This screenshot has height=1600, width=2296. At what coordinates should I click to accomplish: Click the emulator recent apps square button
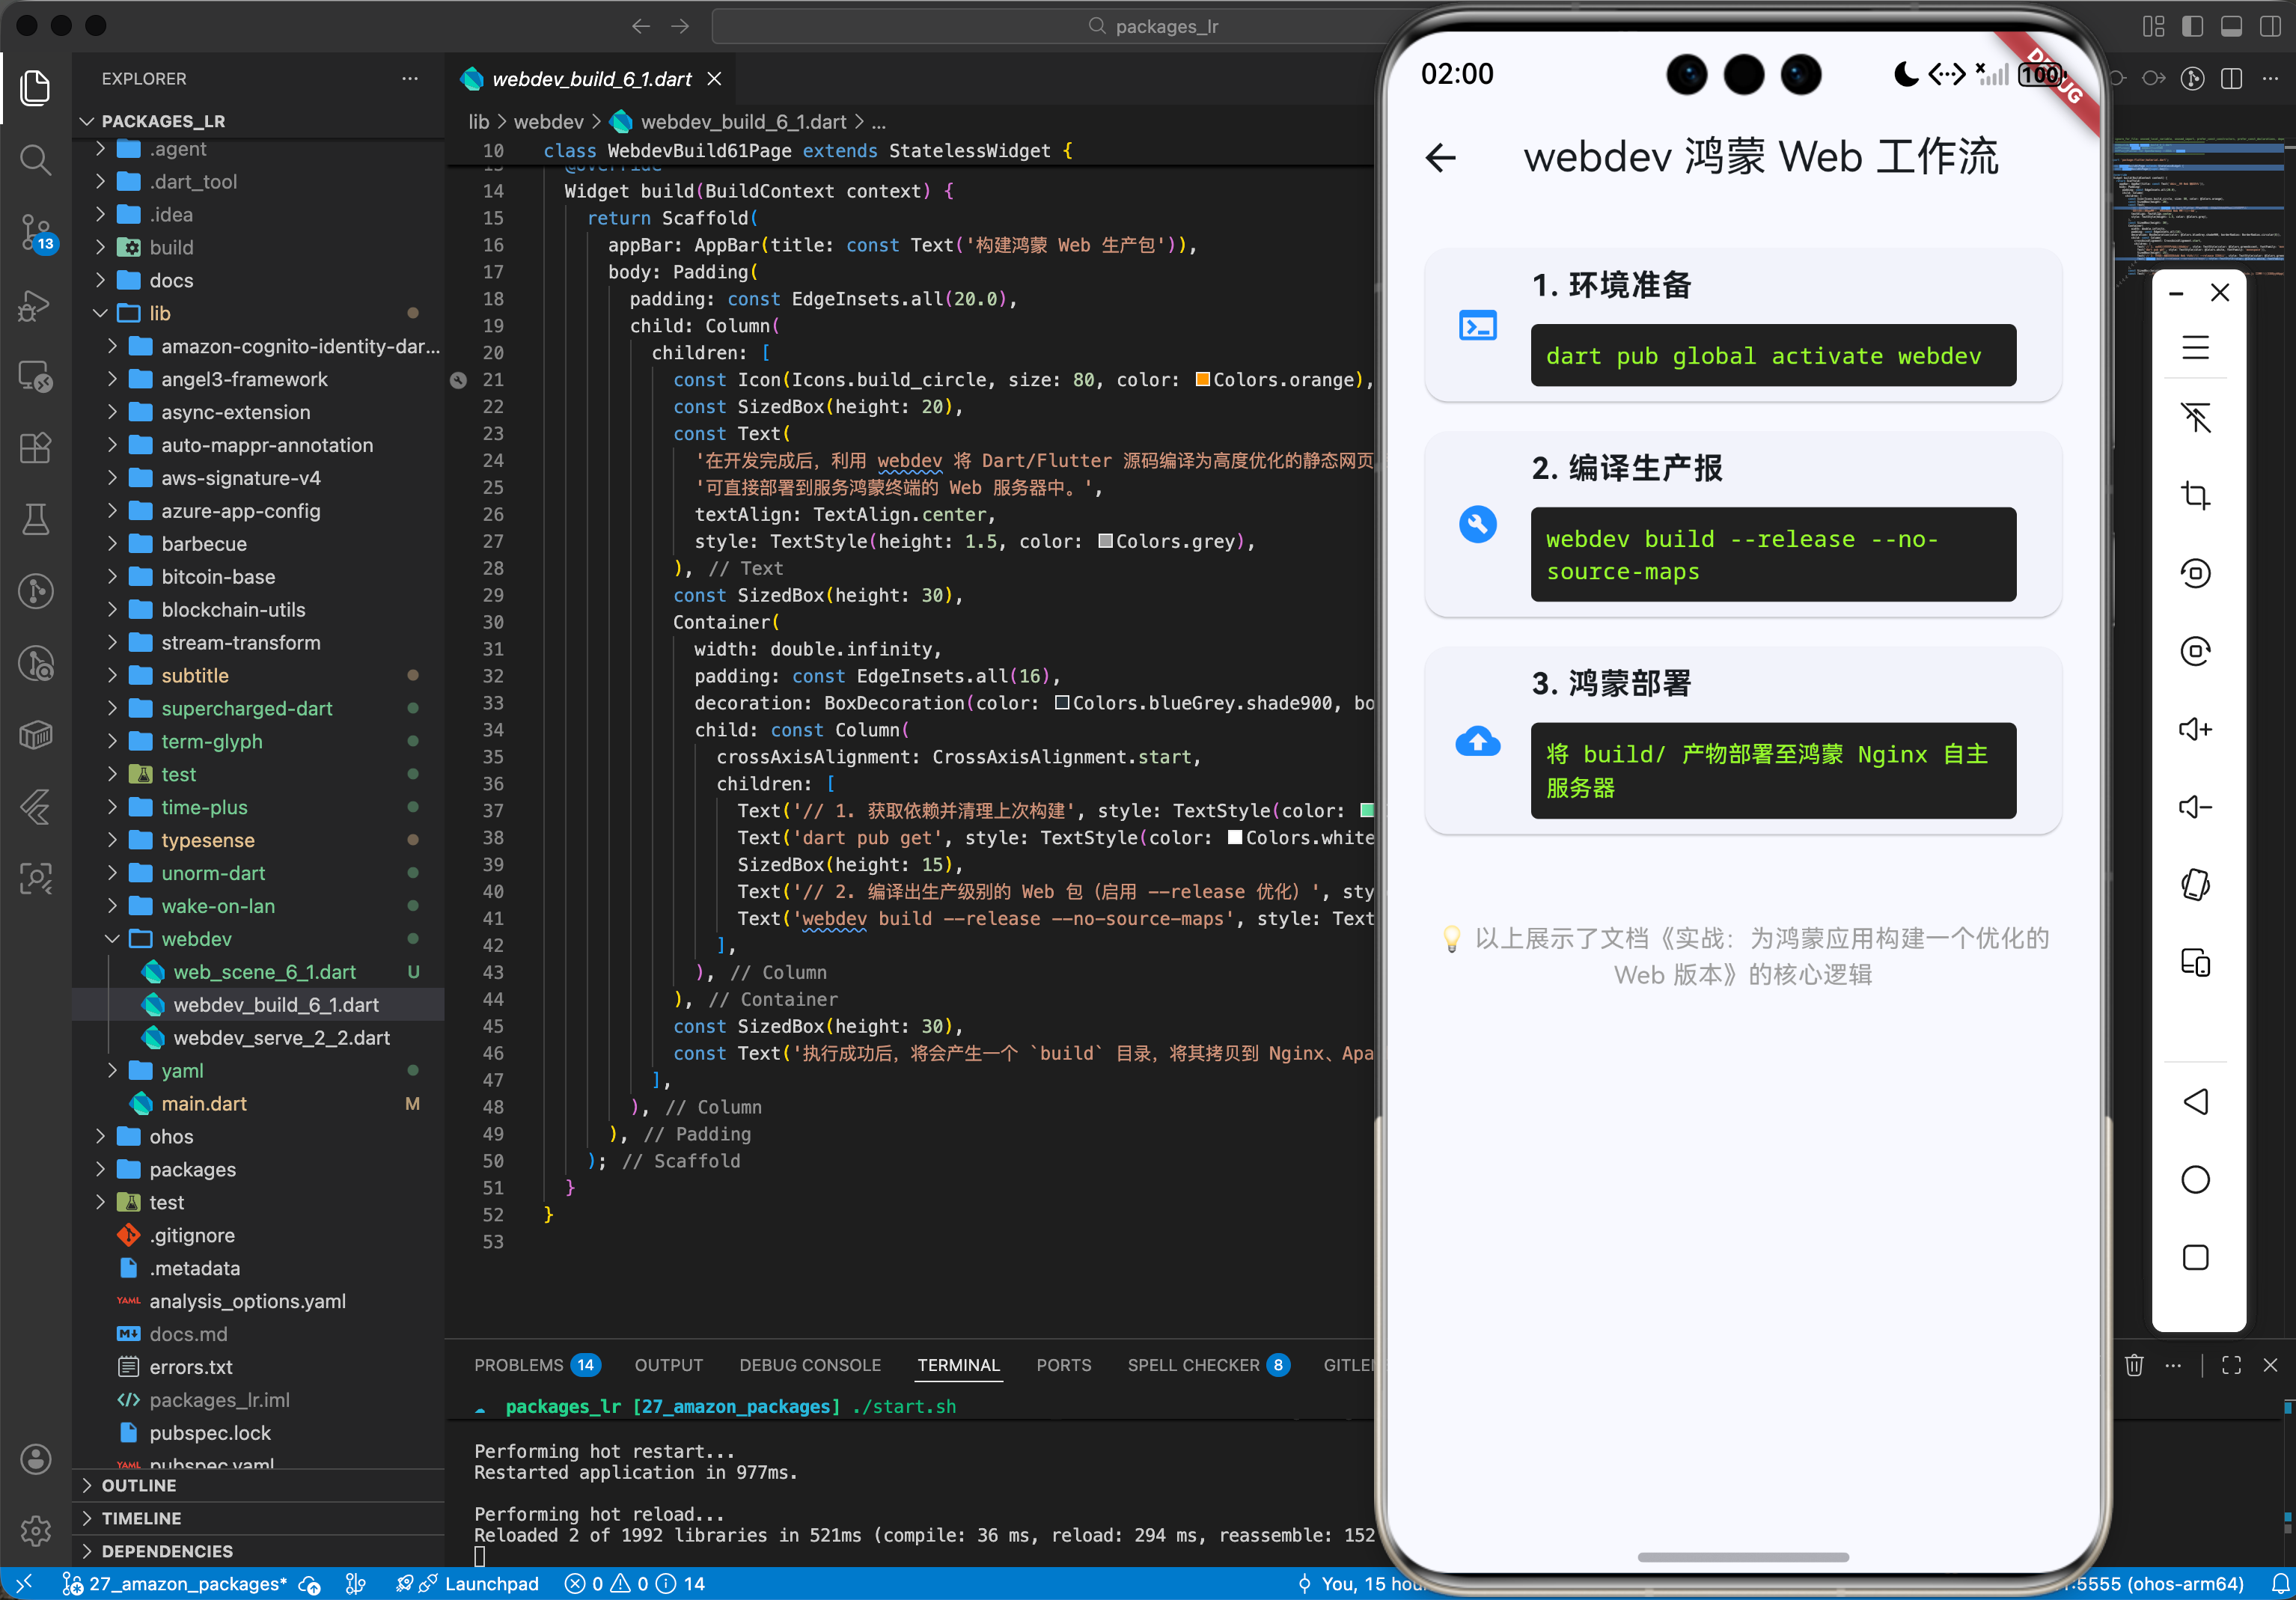(x=2195, y=1257)
